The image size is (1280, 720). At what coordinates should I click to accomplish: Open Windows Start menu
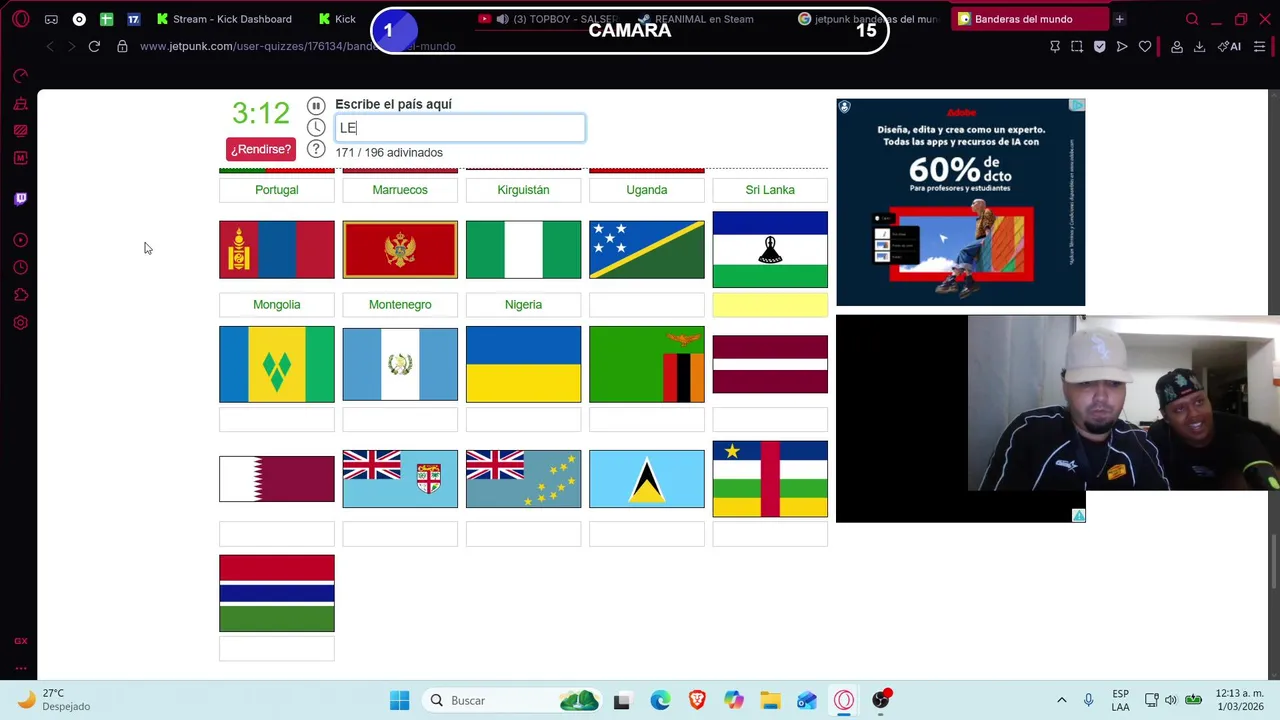[399, 700]
